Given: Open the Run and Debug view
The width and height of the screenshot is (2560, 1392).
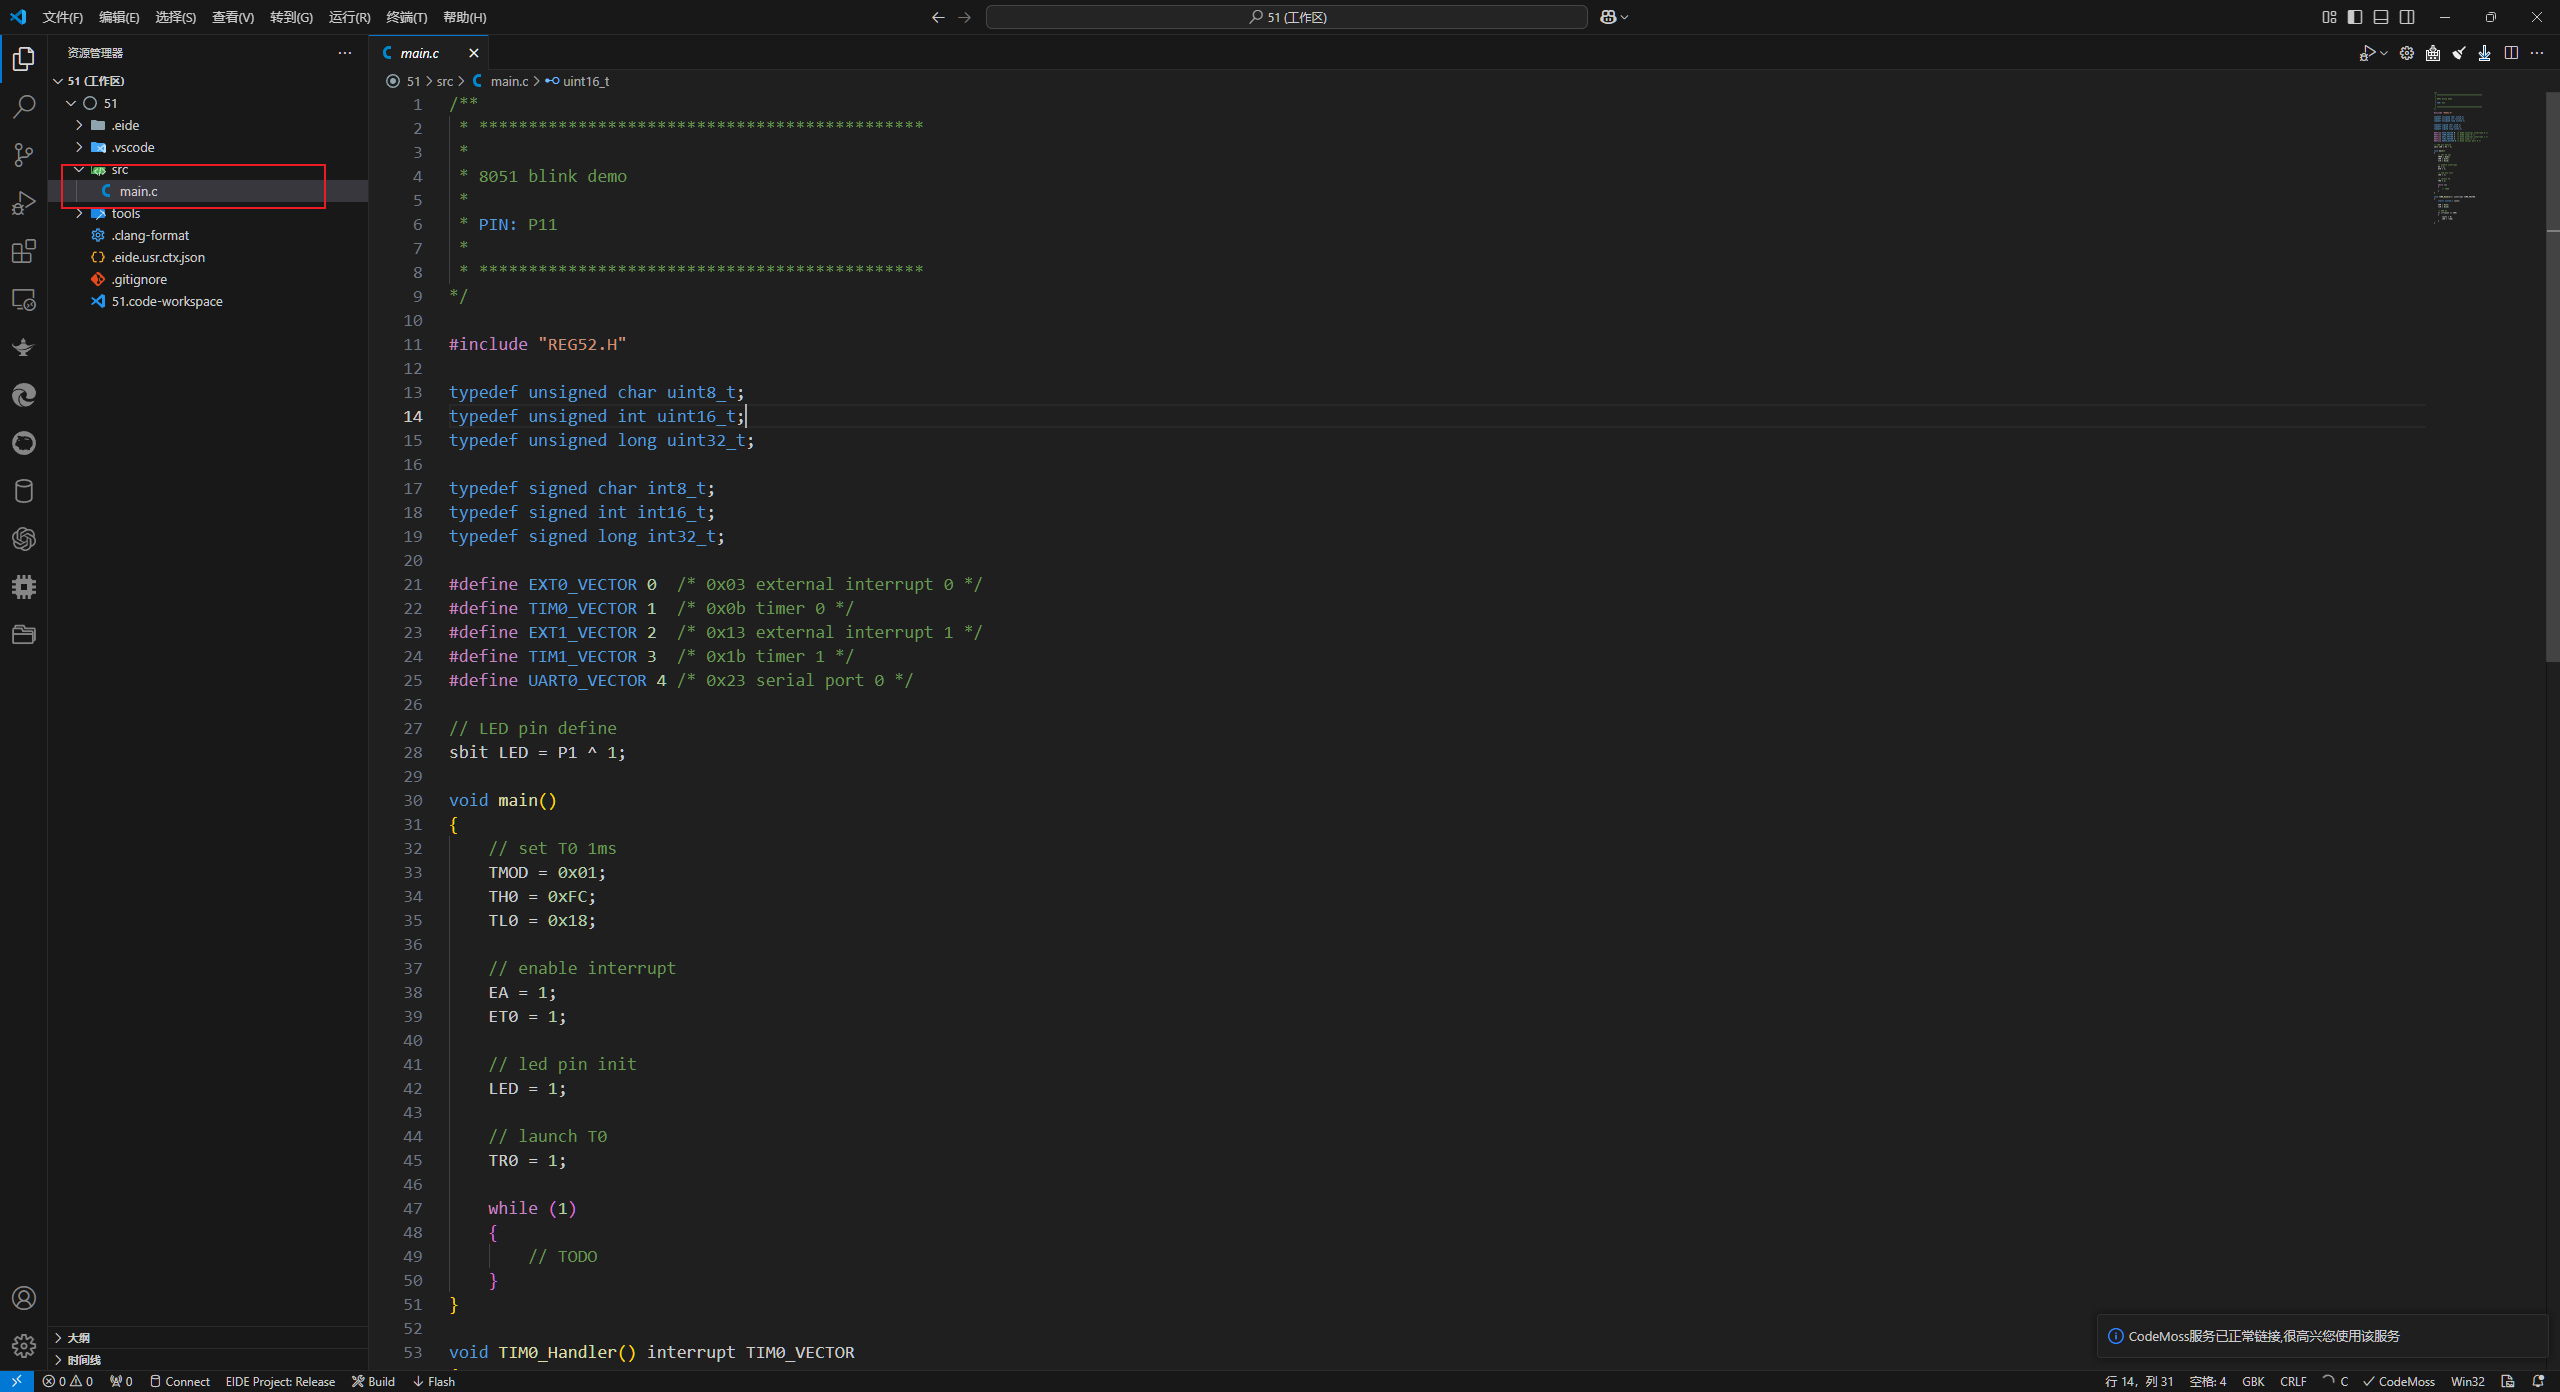Looking at the screenshot, I should point(24,203).
